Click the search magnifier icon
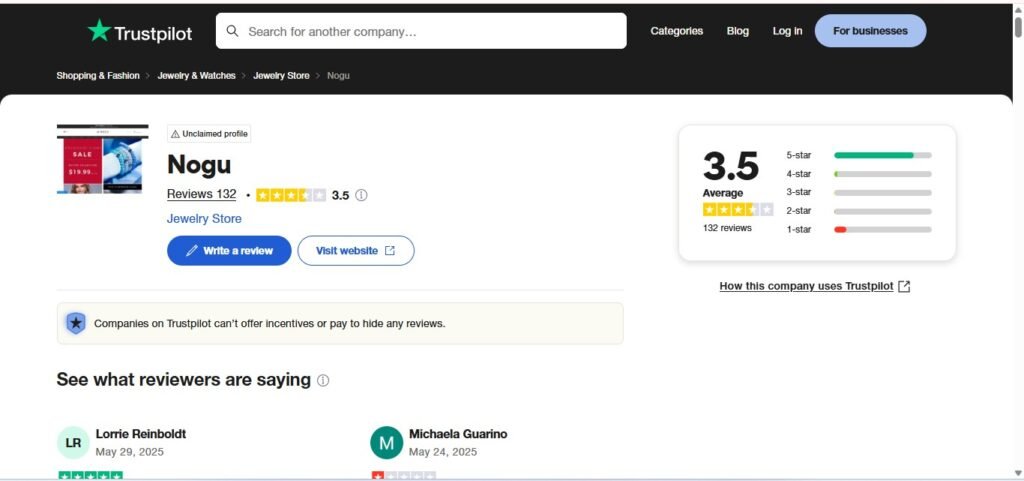This screenshot has height=481, width=1024. [232, 31]
